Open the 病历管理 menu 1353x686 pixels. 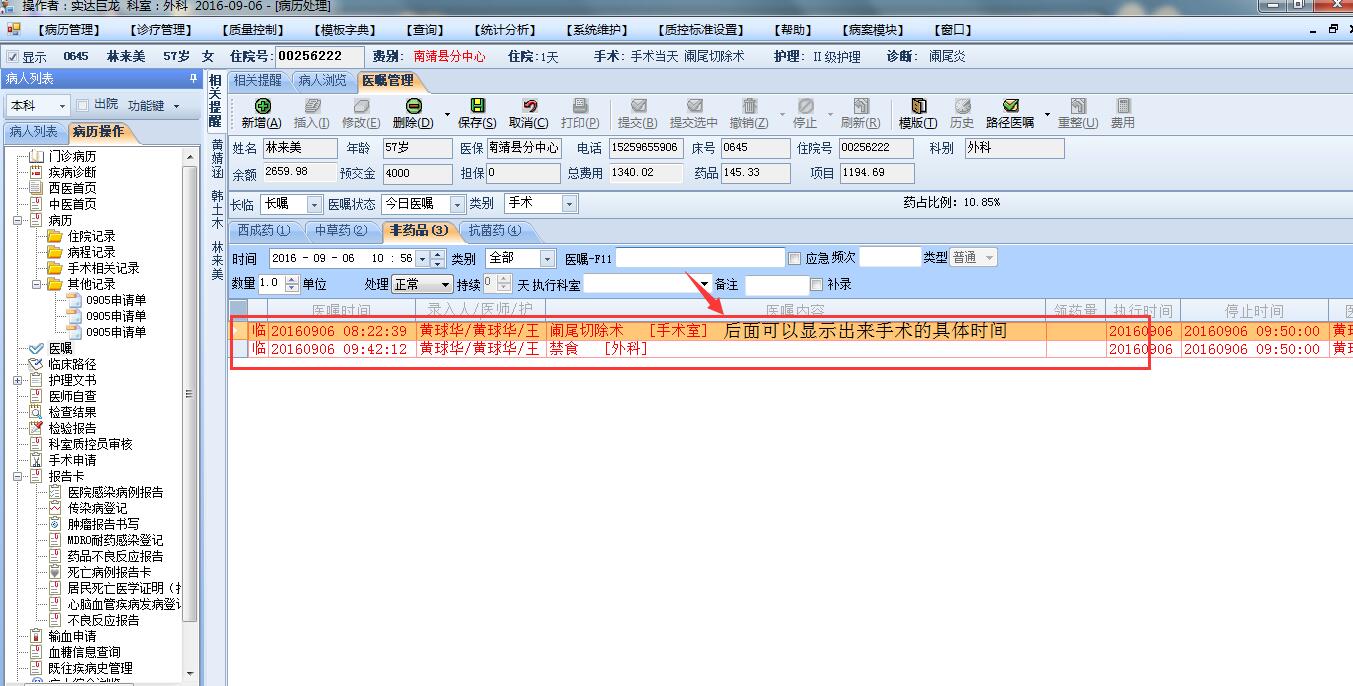67,30
